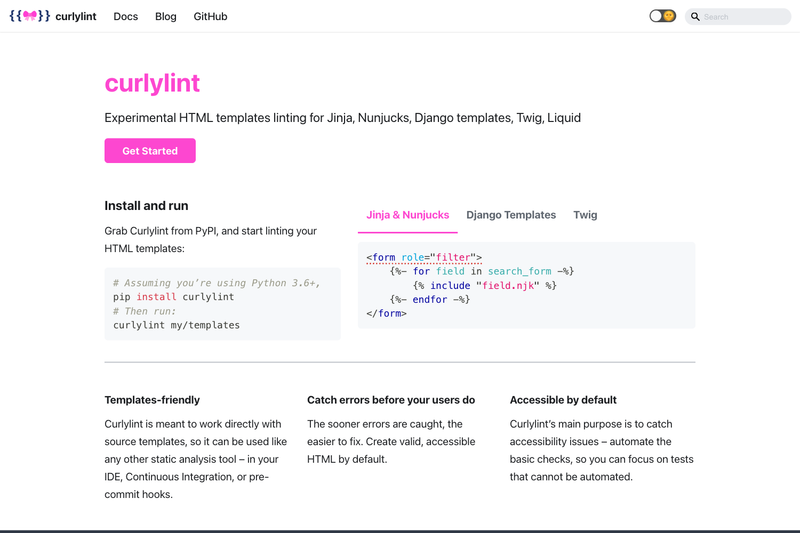This screenshot has height=533, width=800.
Task: Select the Jinja & Nunjucks tab
Action: tap(408, 215)
